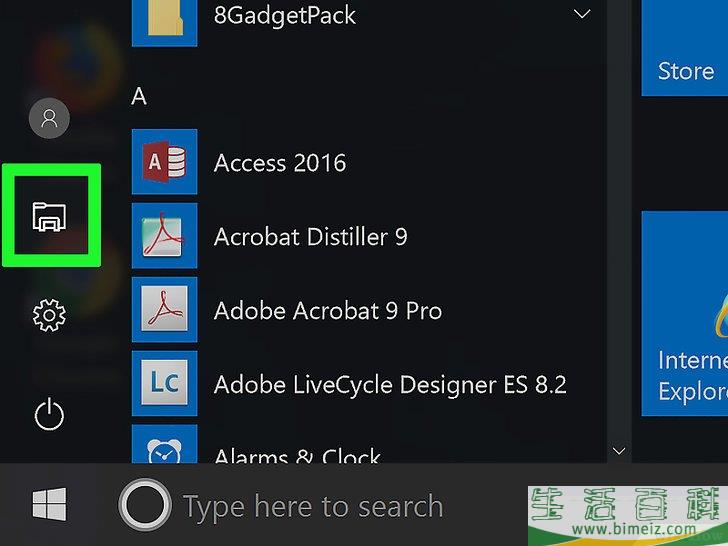
Task: Launch Acrobat Distiller 9 by name
Action: [311, 237]
